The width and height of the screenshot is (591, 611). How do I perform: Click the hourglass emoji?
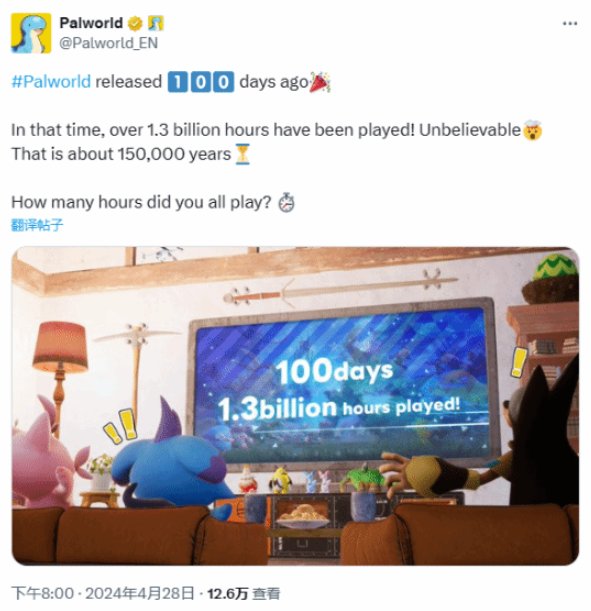(x=242, y=154)
